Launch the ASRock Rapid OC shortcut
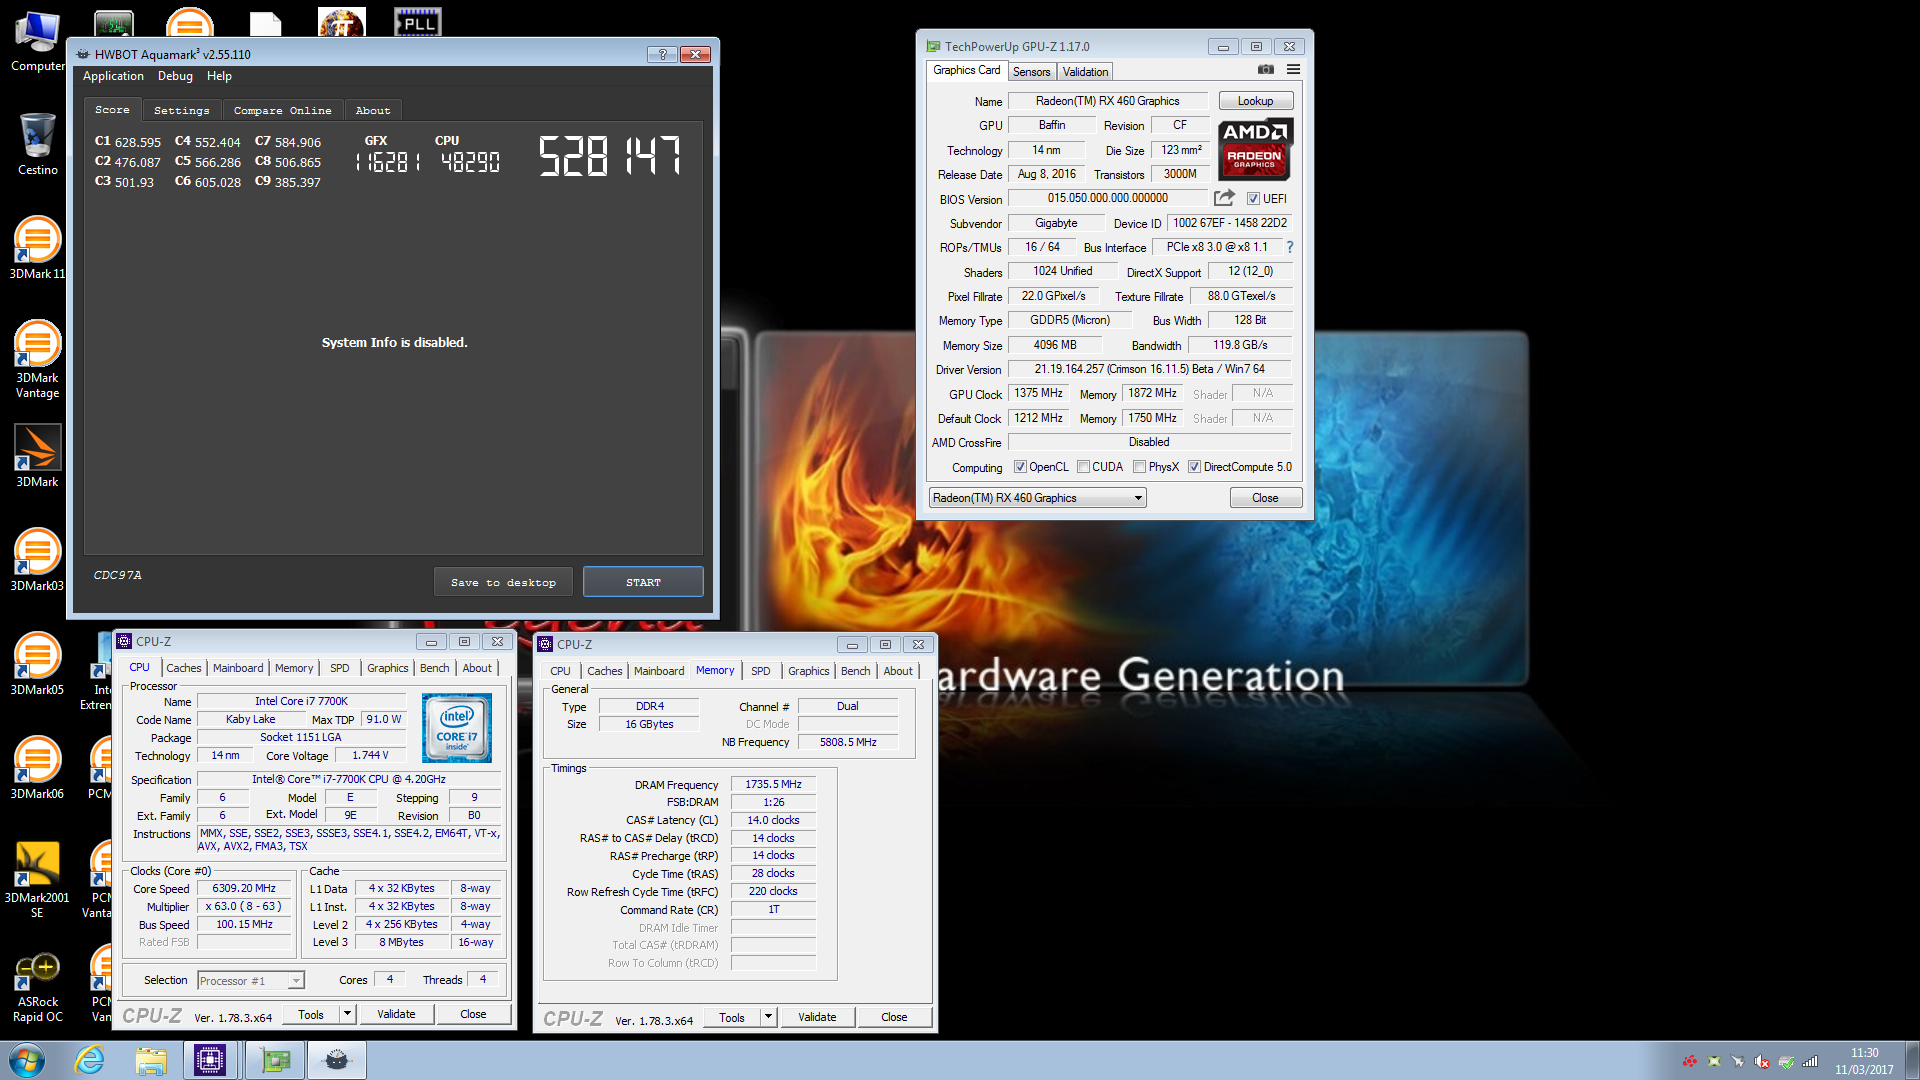The width and height of the screenshot is (1920, 1080). click(37, 985)
